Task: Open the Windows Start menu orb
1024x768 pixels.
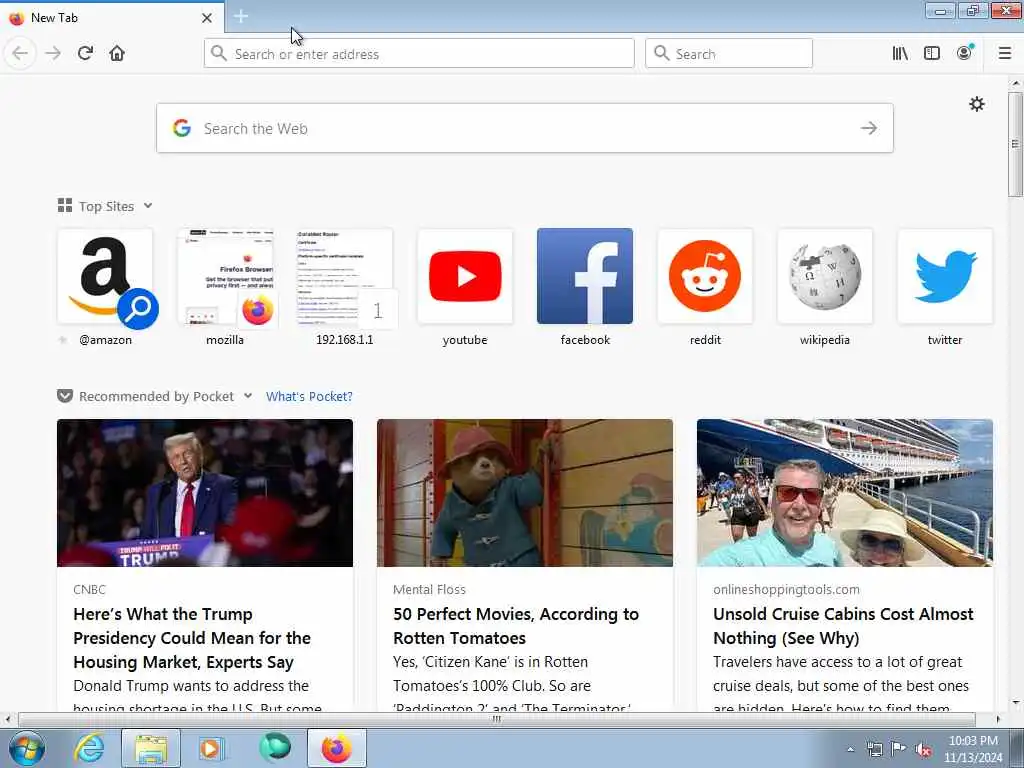Action: point(27,748)
